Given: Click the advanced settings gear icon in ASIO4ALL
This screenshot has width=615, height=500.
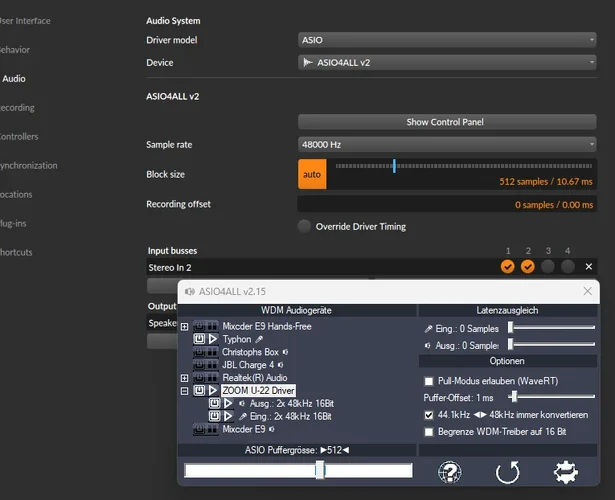Looking at the screenshot, I should click(567, 472).
